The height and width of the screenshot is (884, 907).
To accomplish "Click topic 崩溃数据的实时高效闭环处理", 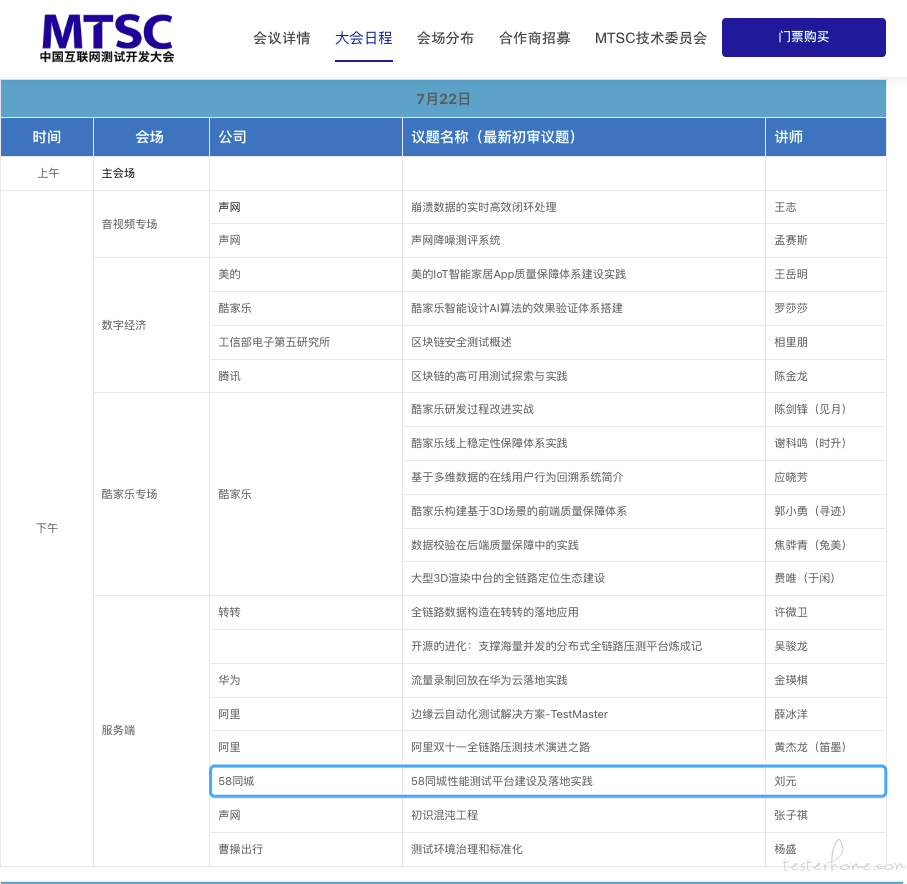I will 484,207.
